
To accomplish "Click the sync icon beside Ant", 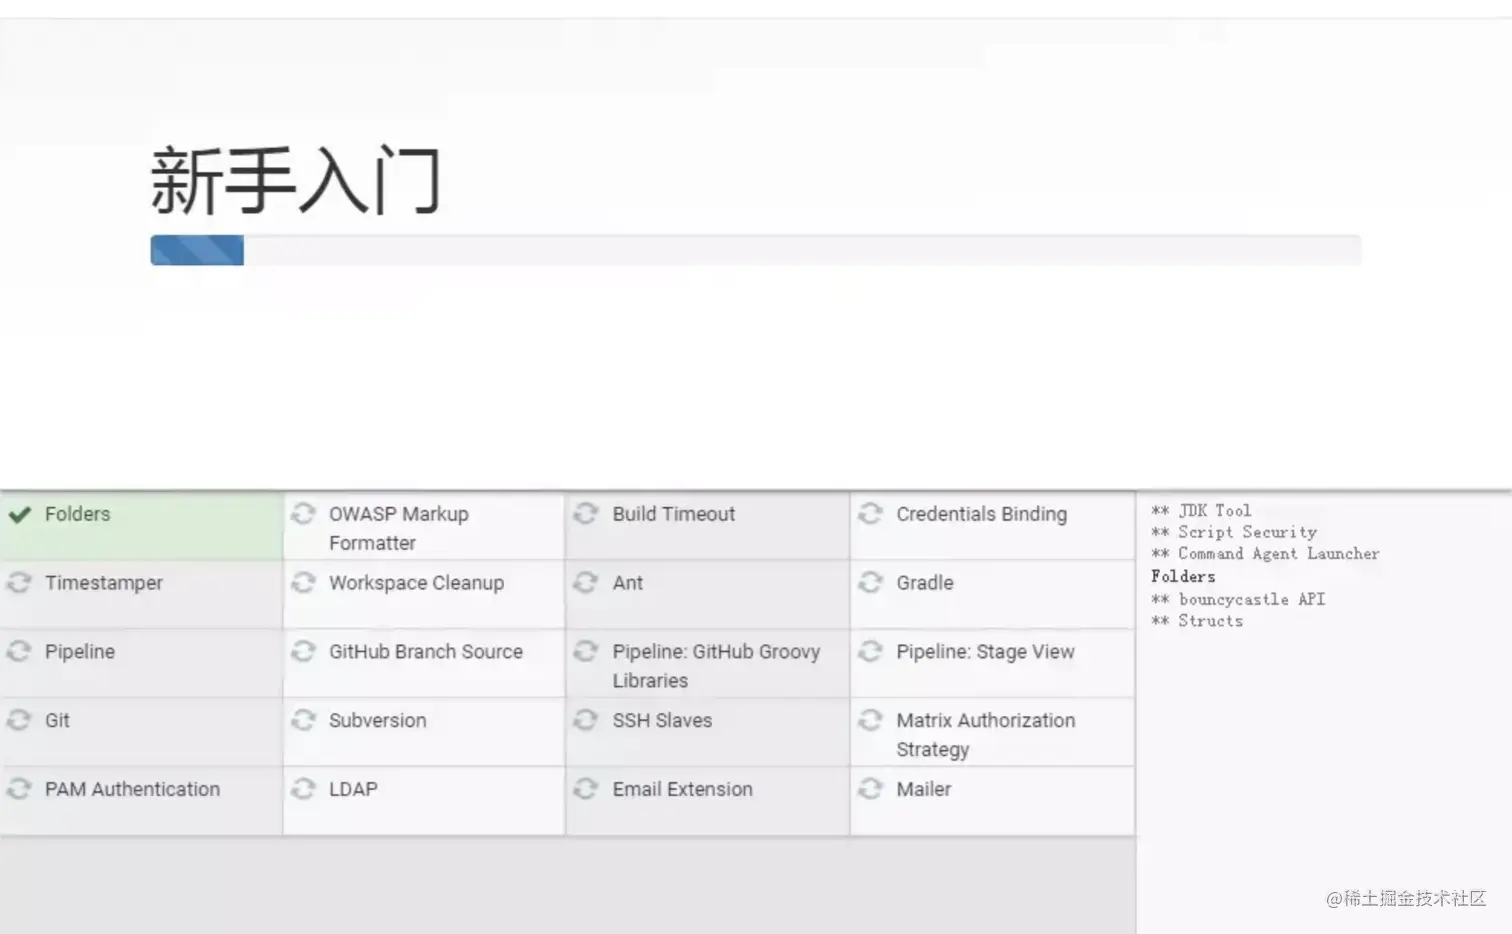I will click(586, 583).
